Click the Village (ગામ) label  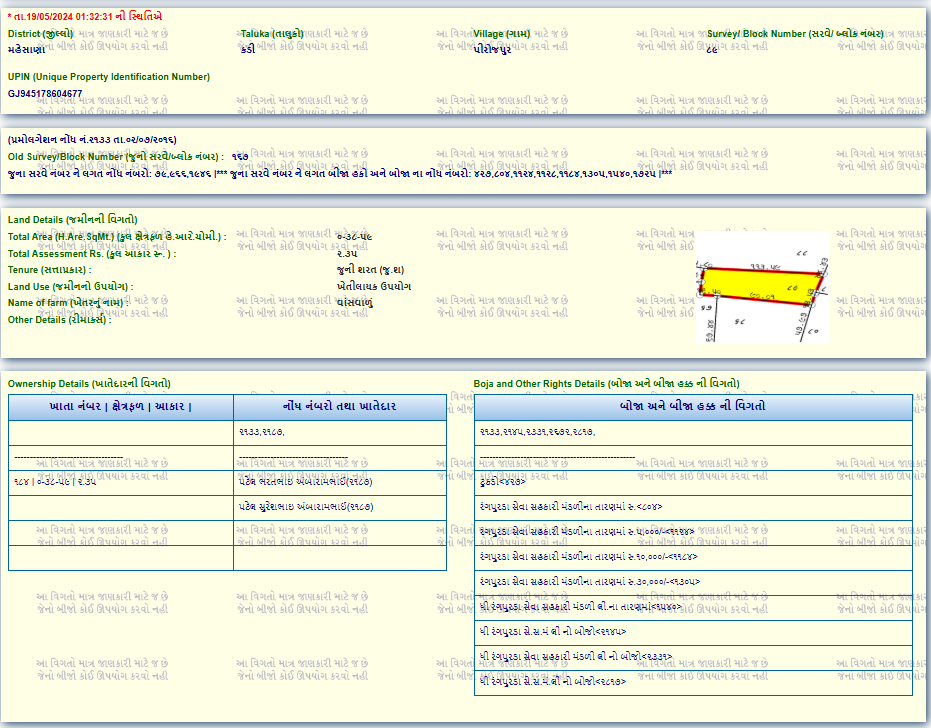pos(501,34)
